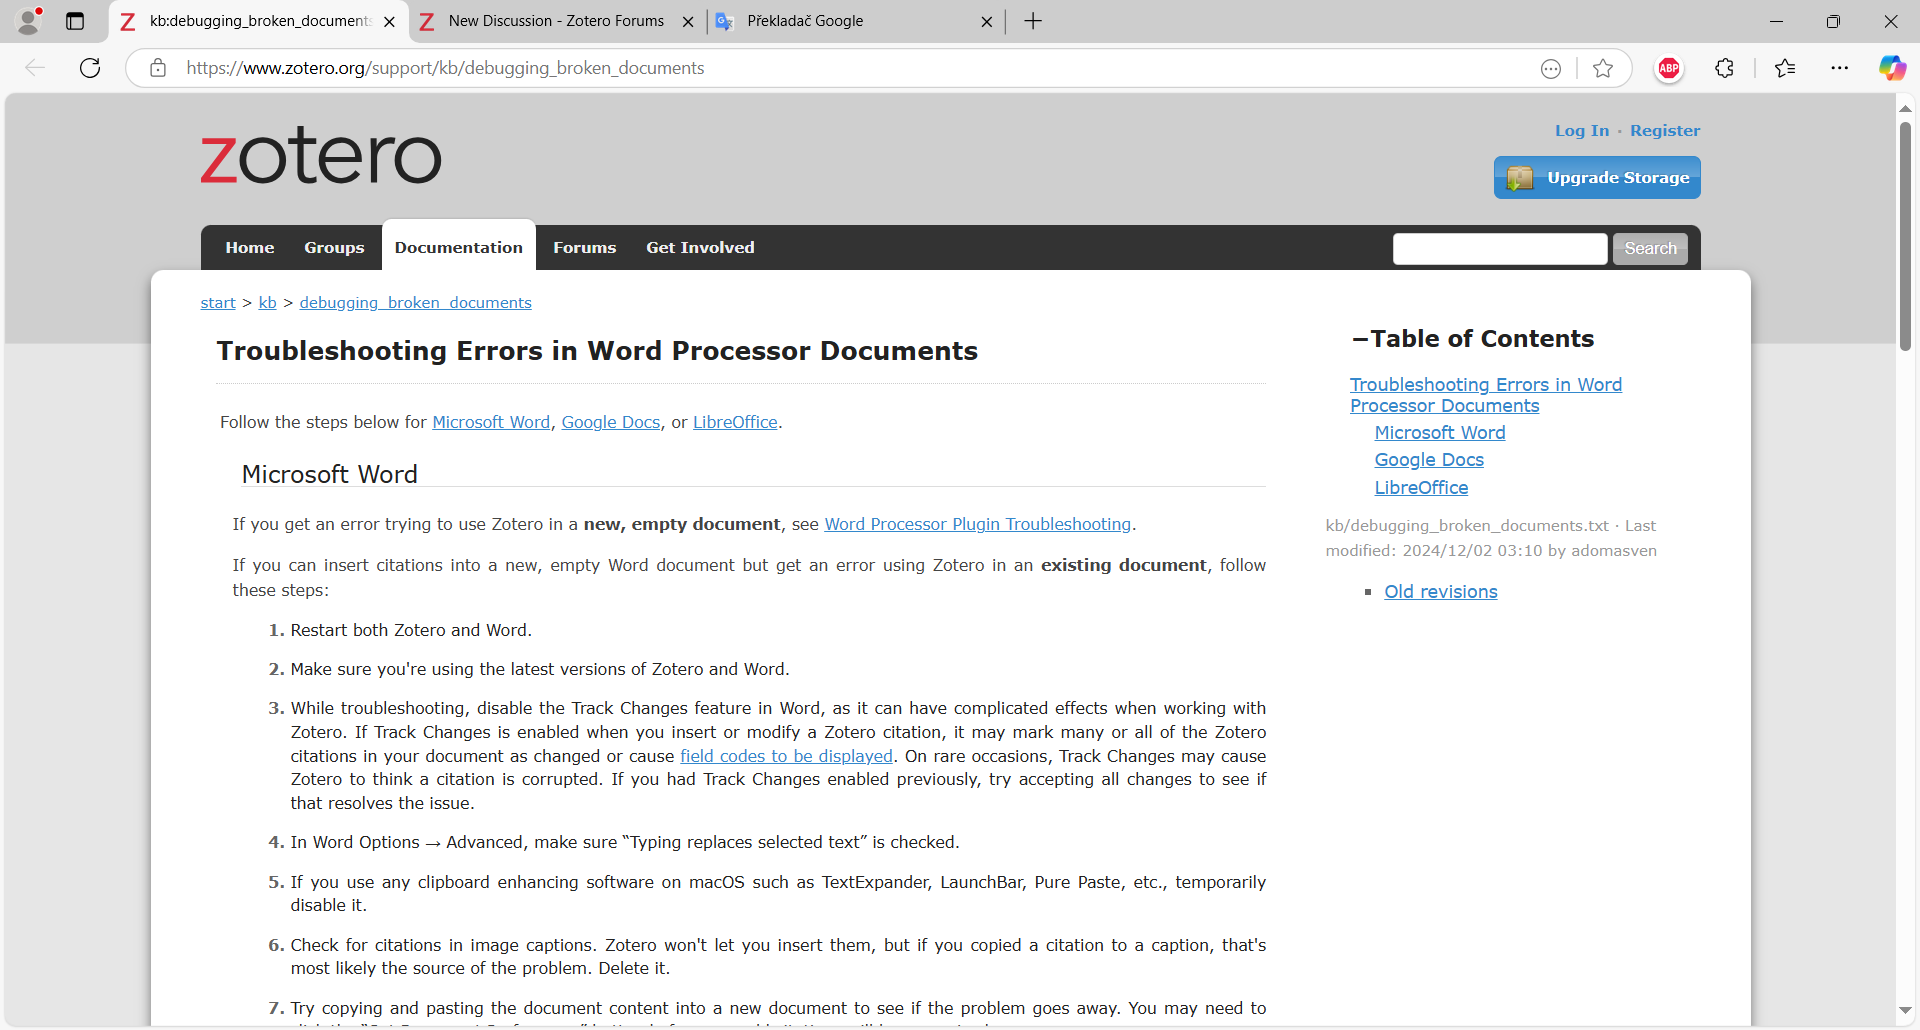Click the Upgrade Storage box icon

(x=1520, y=178)
